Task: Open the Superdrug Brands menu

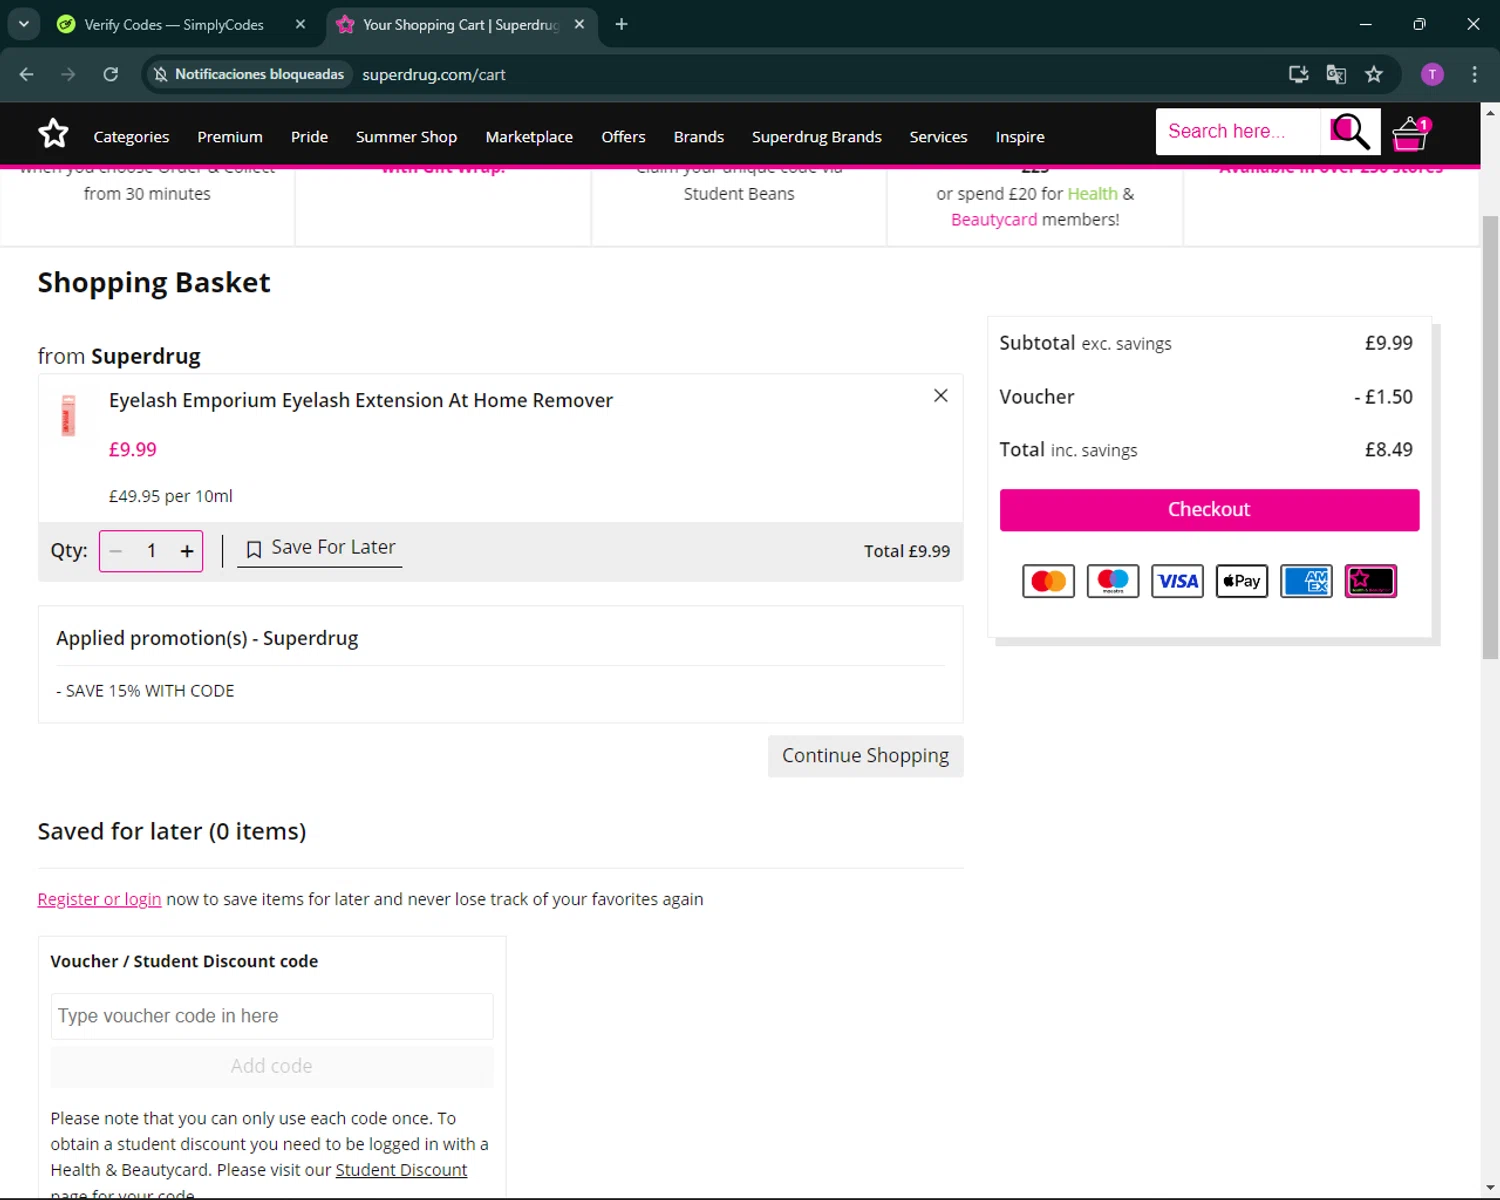Action: point(816,137)
